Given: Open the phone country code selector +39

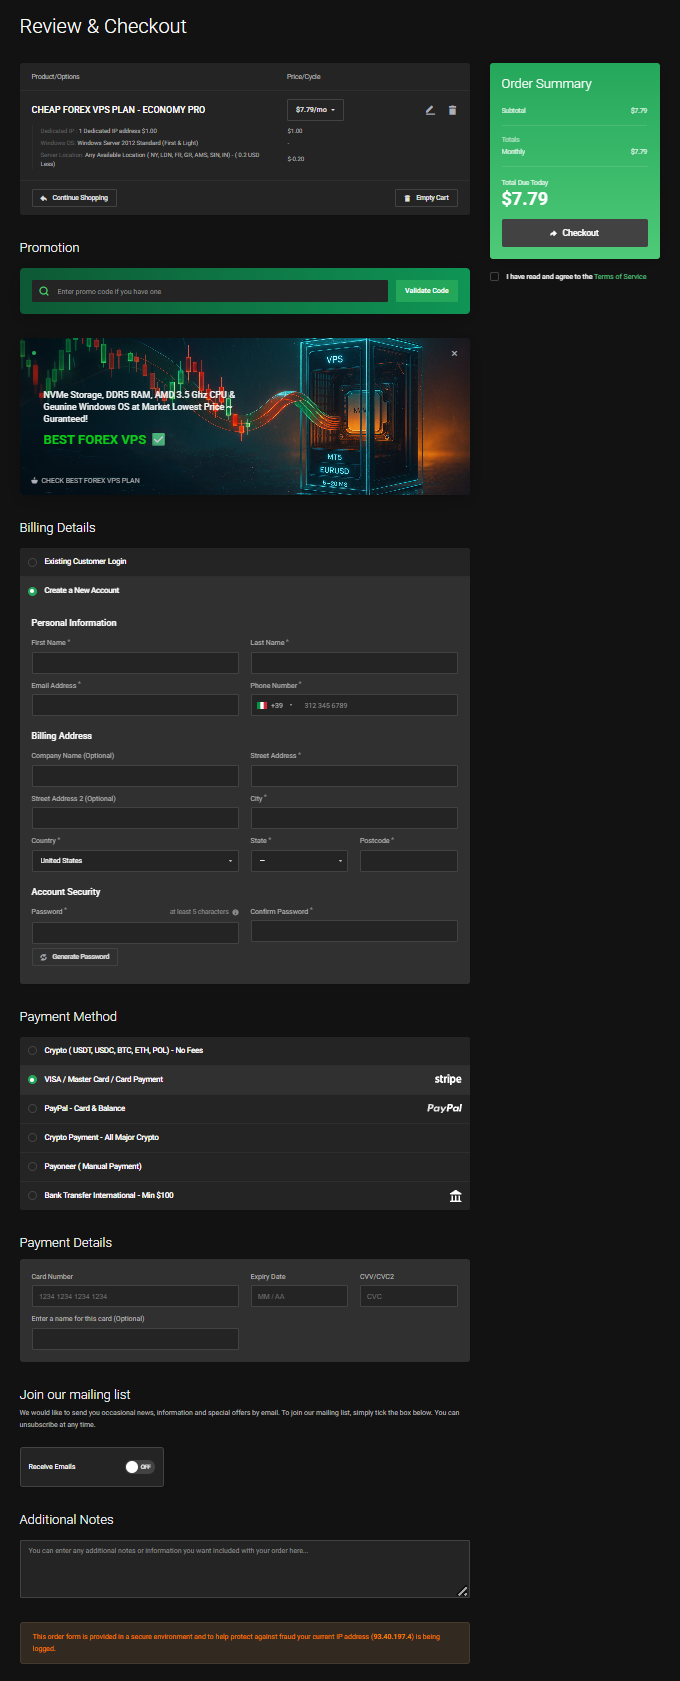Looking at the screenshot, I should pyautogui.click(x=274, y=706).
